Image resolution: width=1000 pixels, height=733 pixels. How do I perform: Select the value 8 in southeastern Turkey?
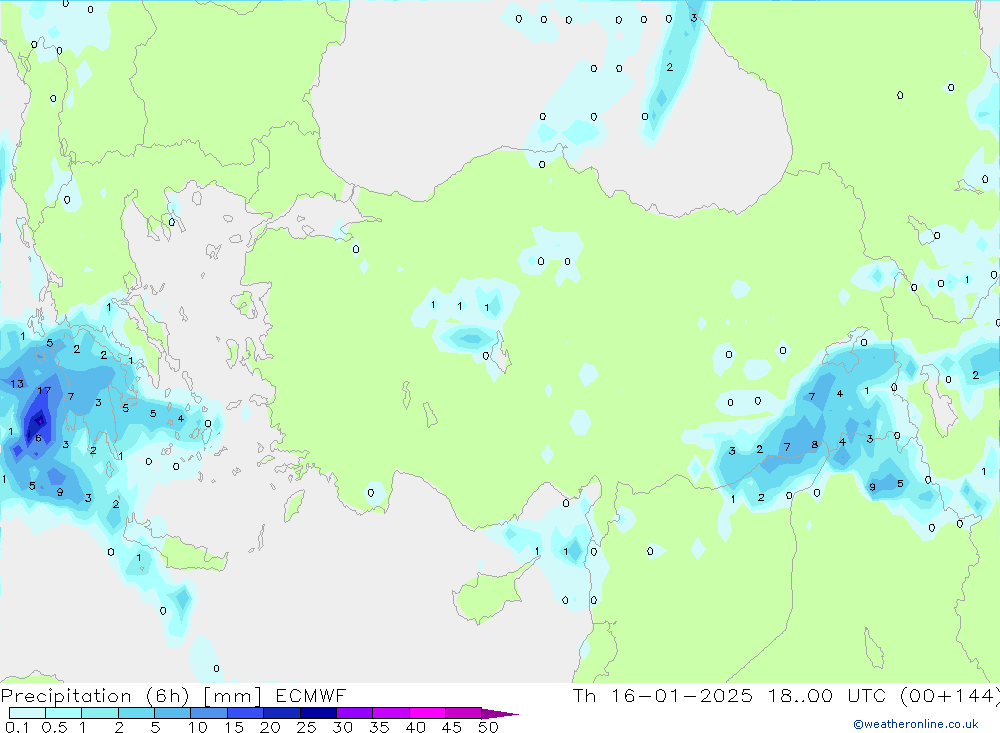[815, 445]
